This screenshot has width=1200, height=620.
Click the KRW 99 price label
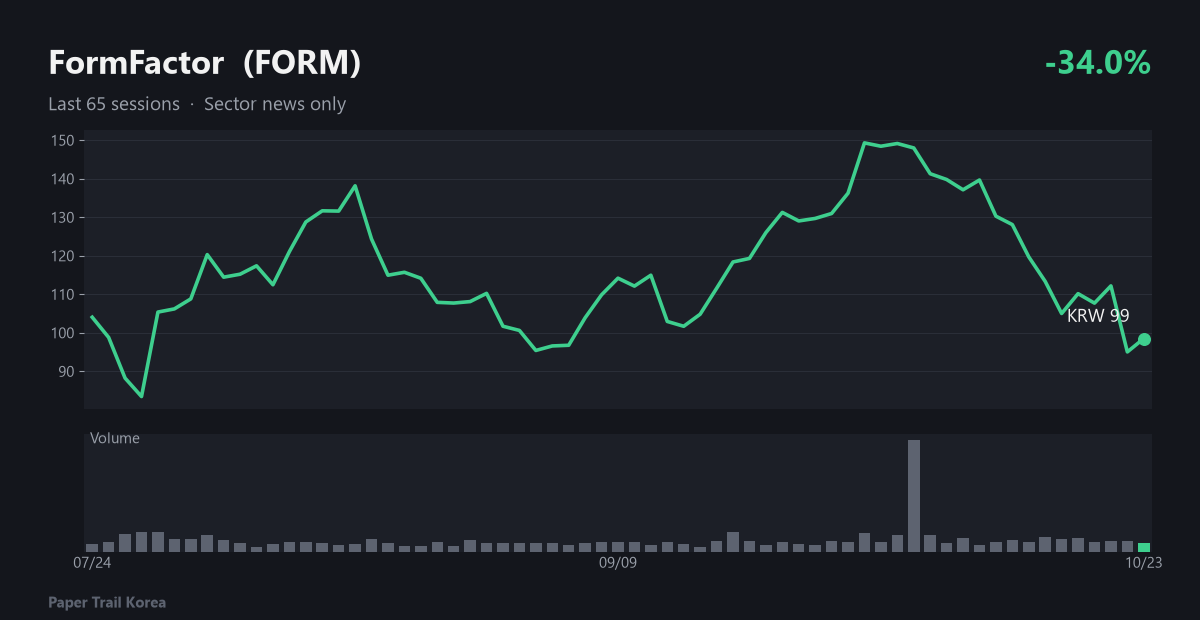1098,315
